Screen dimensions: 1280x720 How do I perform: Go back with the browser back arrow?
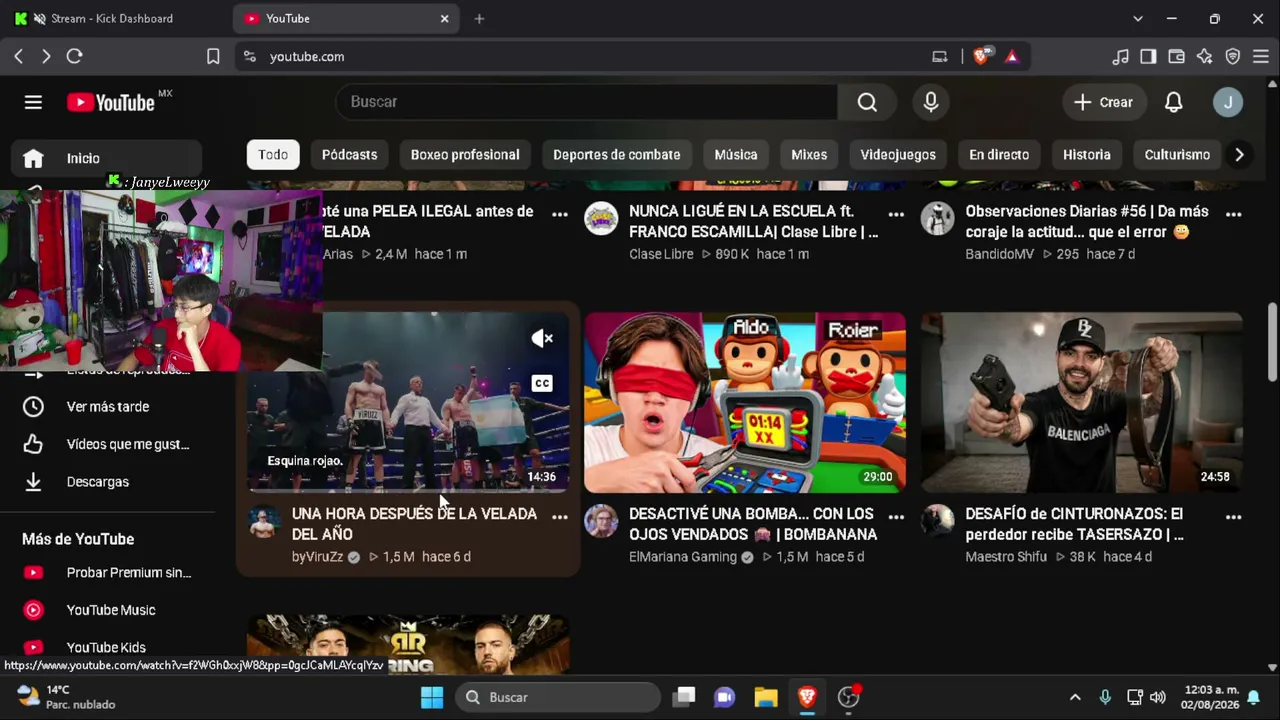point(19,57)
